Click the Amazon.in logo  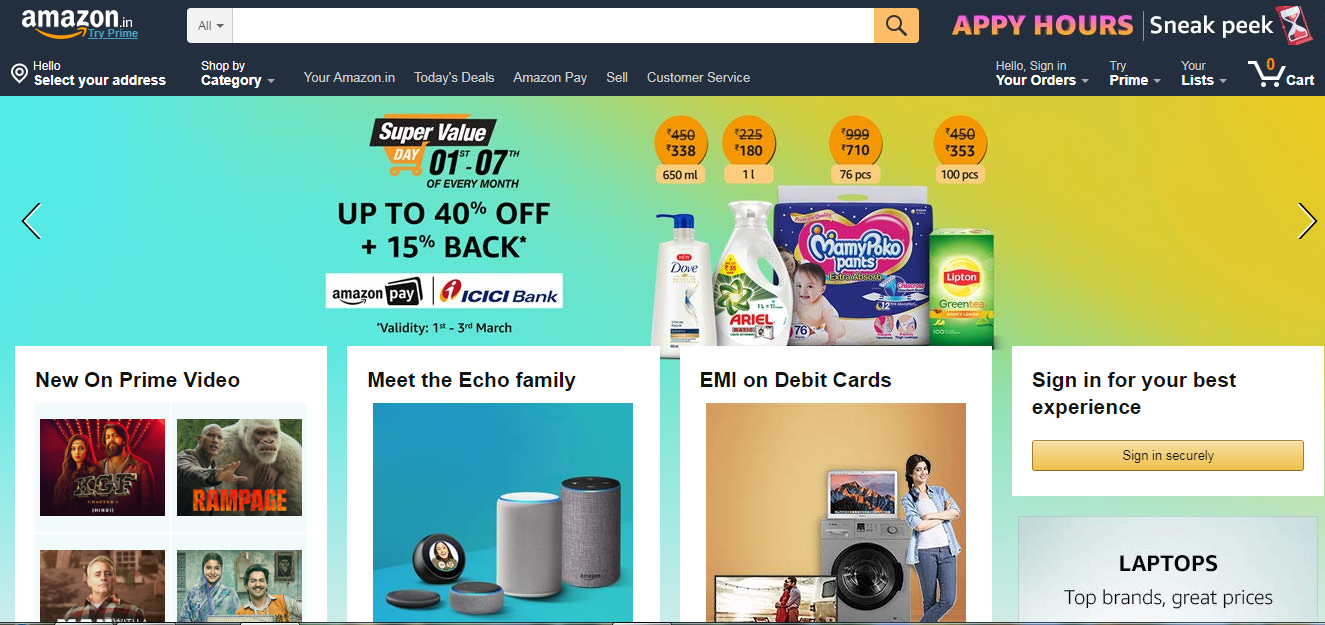click(77, 20)
